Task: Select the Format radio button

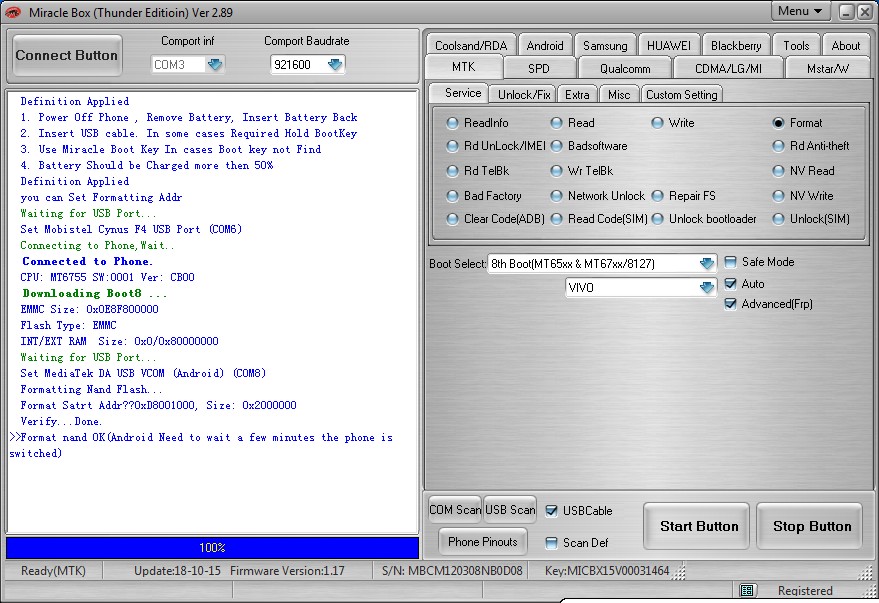Action: tap(778, 123)
